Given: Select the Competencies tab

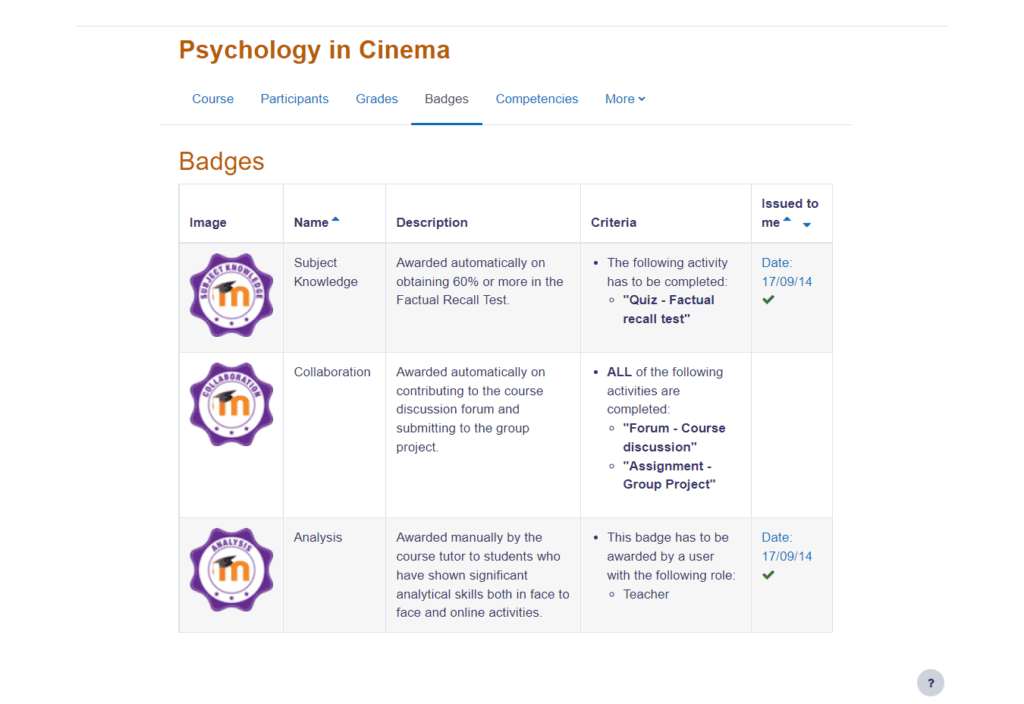Looking at the screenshot, I should click(x=537, y=99).
